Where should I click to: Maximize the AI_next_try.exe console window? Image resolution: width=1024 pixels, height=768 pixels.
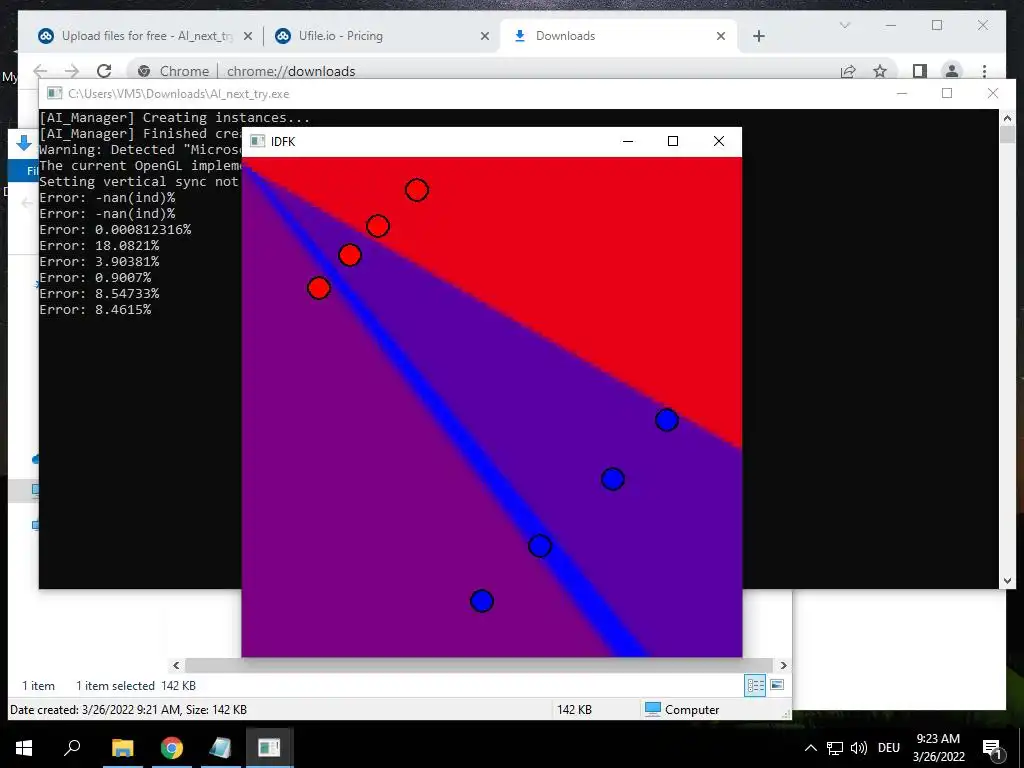pyautogui.click(x=947, y=93)
